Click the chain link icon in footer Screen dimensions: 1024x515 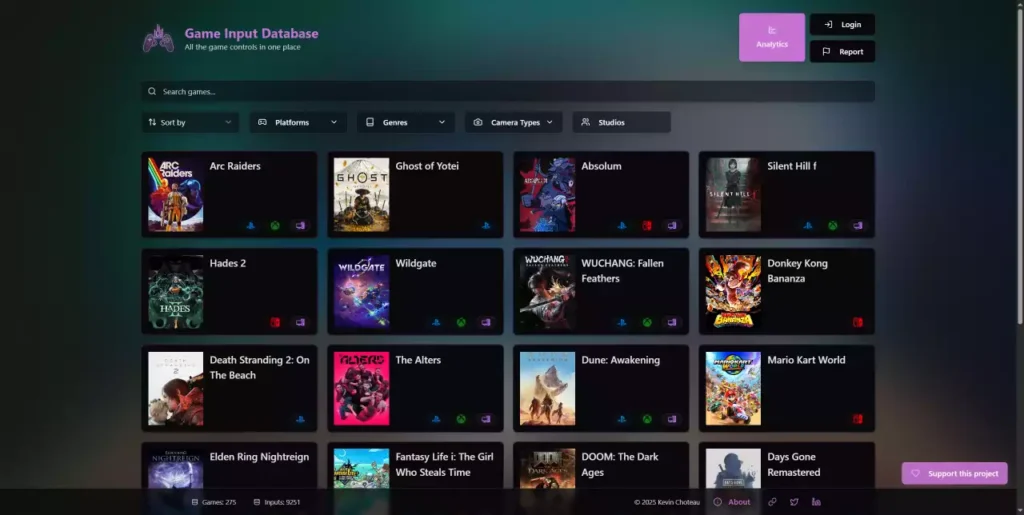(772, 502)
